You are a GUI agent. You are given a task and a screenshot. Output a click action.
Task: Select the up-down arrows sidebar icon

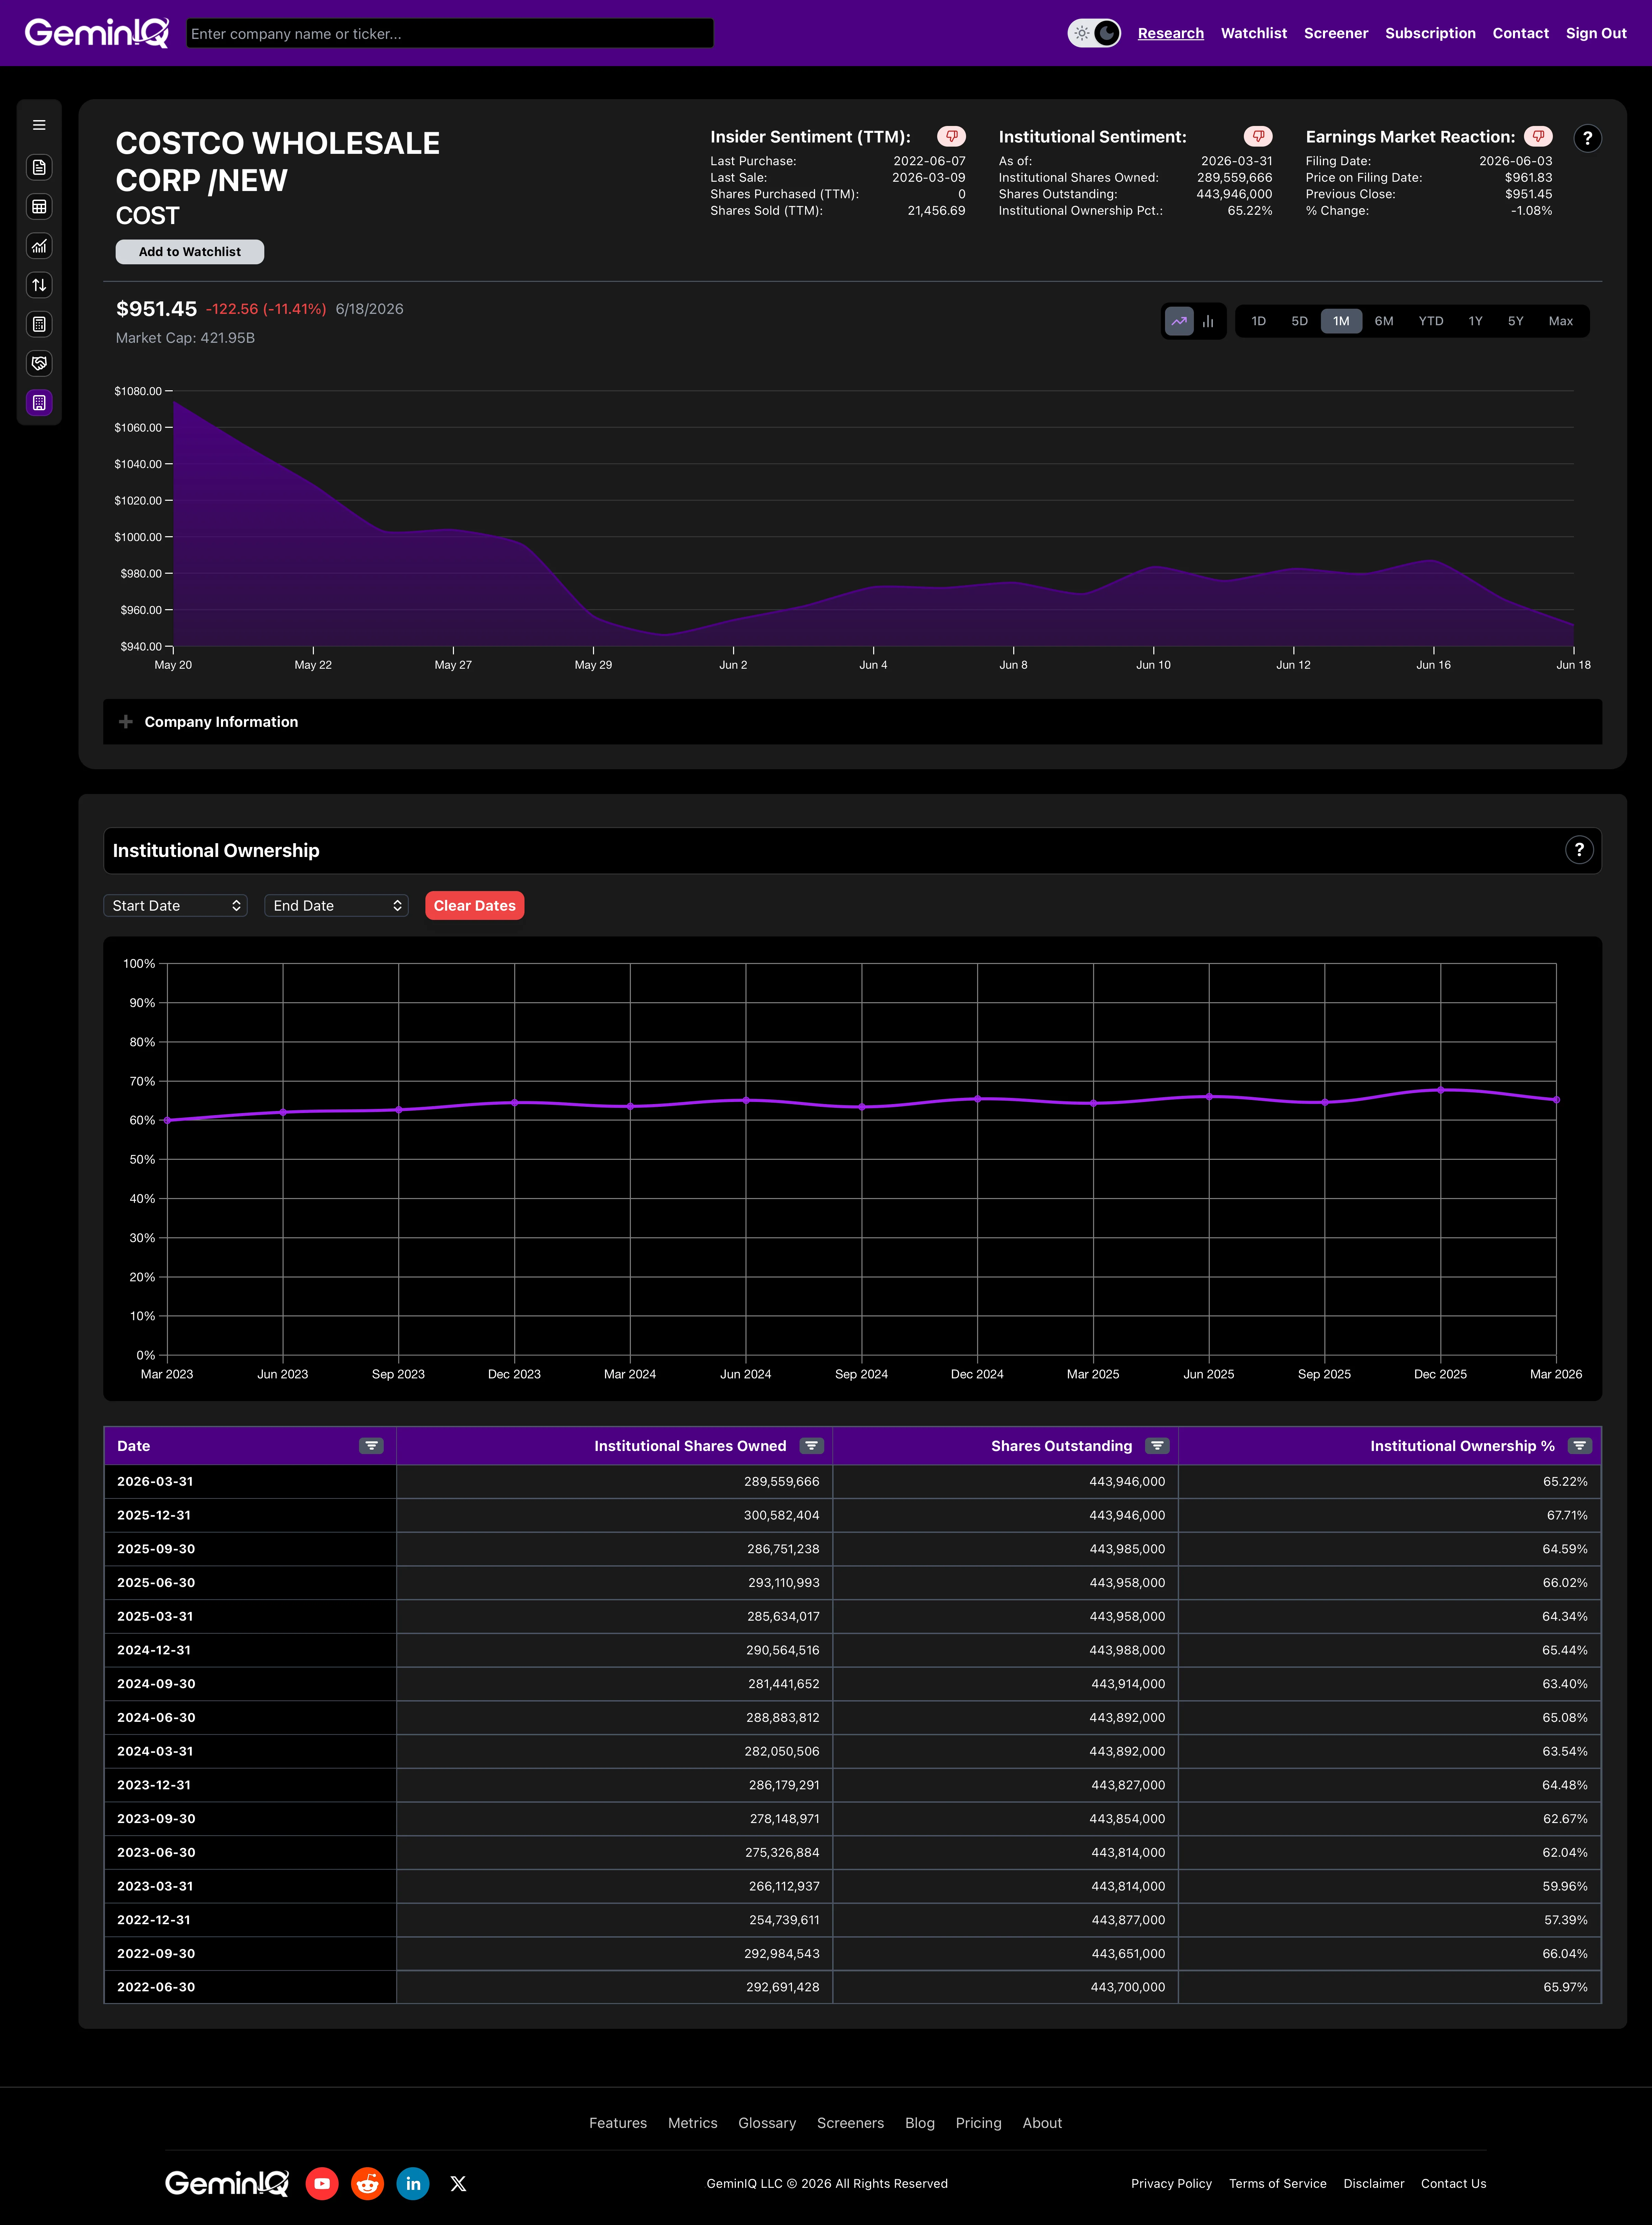pos(39,285)
